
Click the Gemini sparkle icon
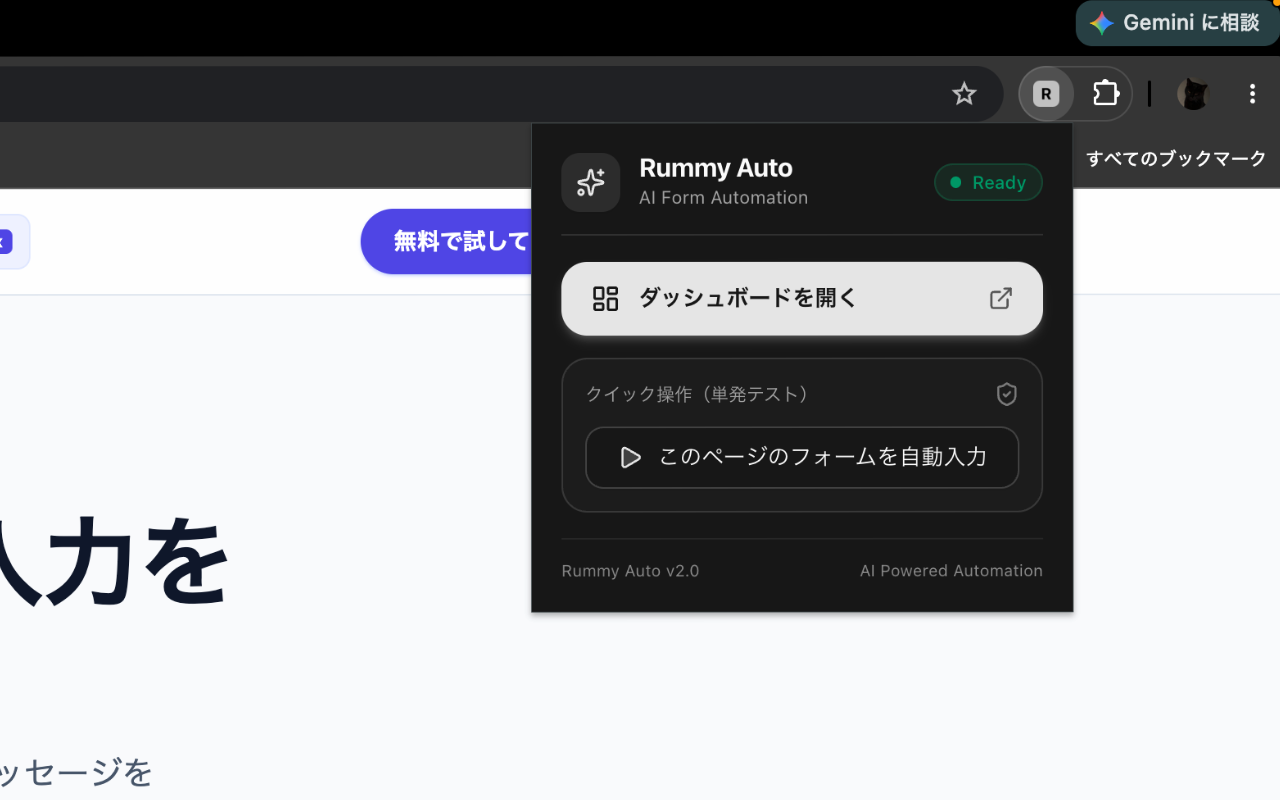(1102, 23)
